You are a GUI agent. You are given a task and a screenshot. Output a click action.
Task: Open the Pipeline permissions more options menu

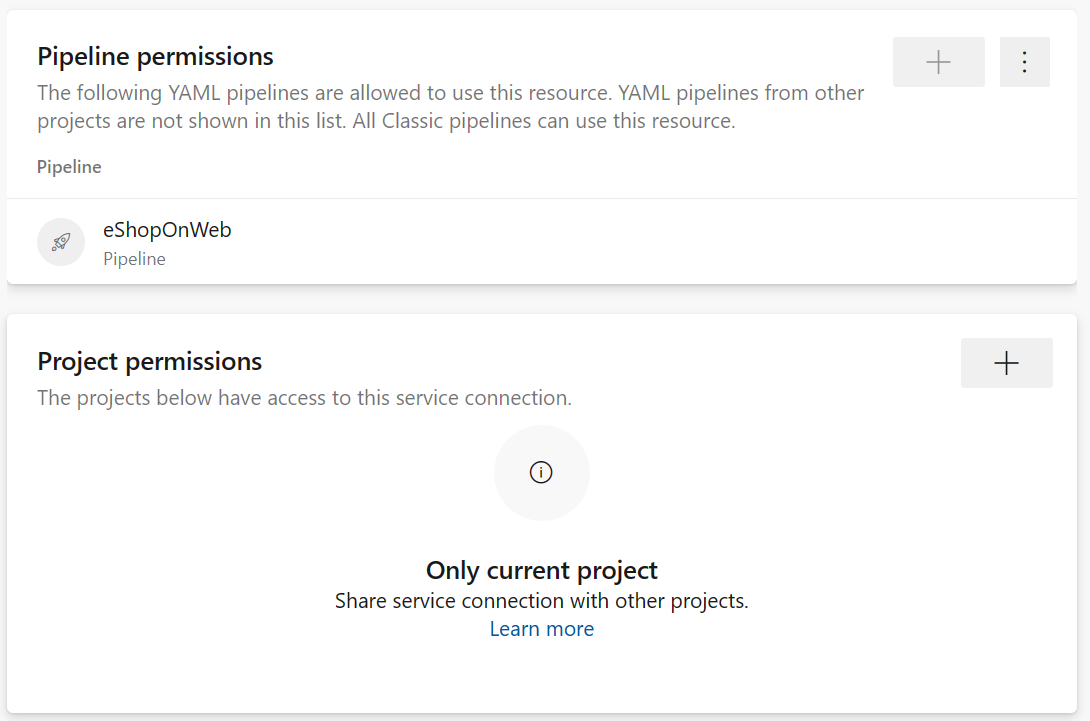(x=1024, y=62)
